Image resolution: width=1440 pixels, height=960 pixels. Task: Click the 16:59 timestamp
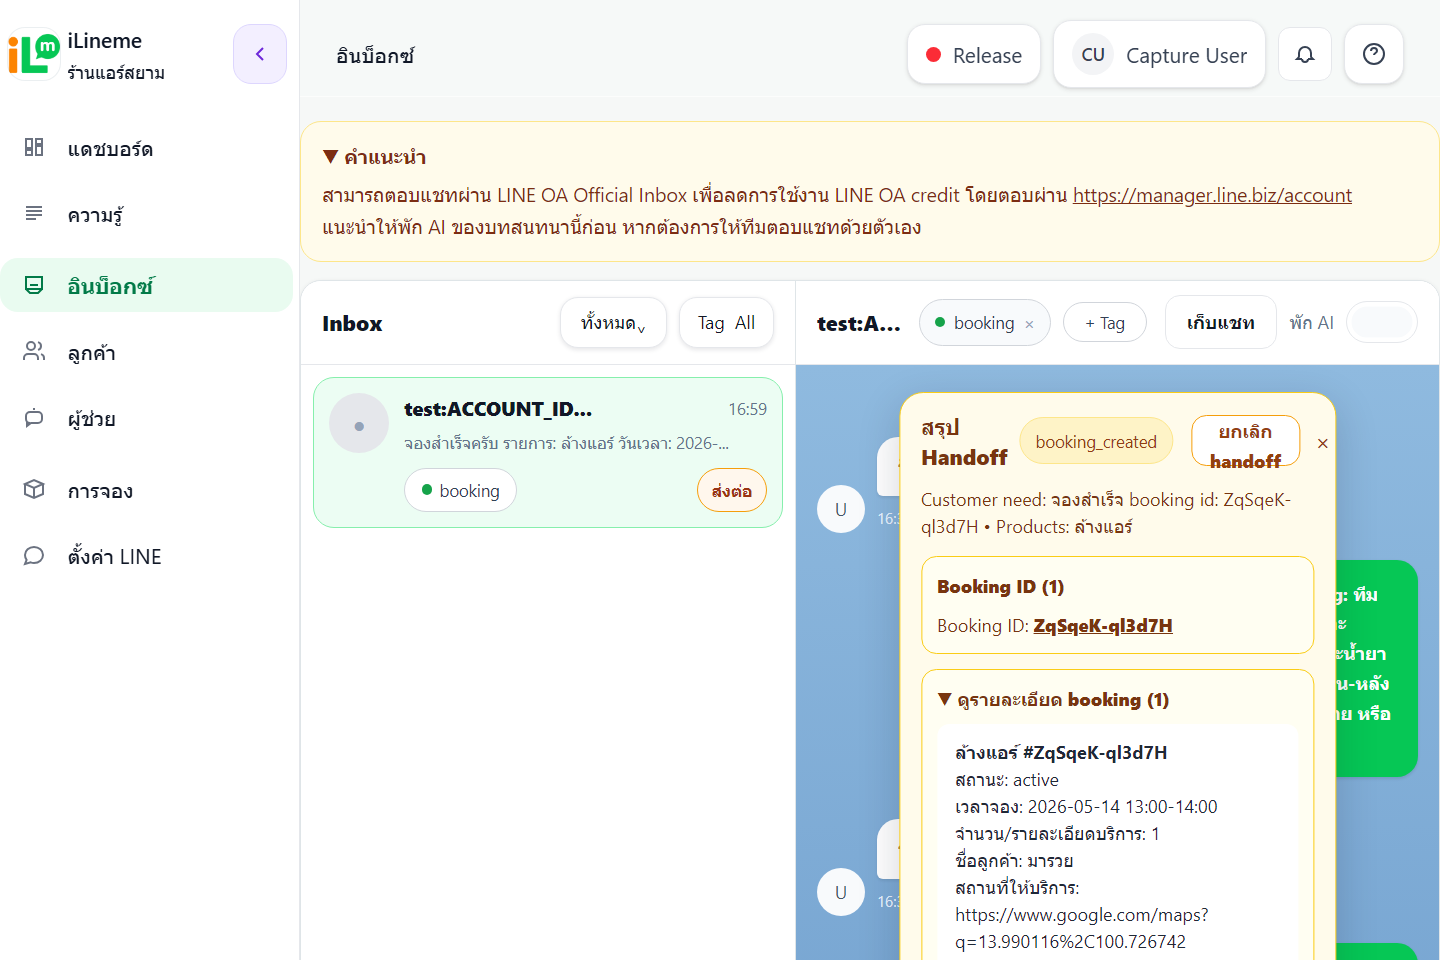747,409
